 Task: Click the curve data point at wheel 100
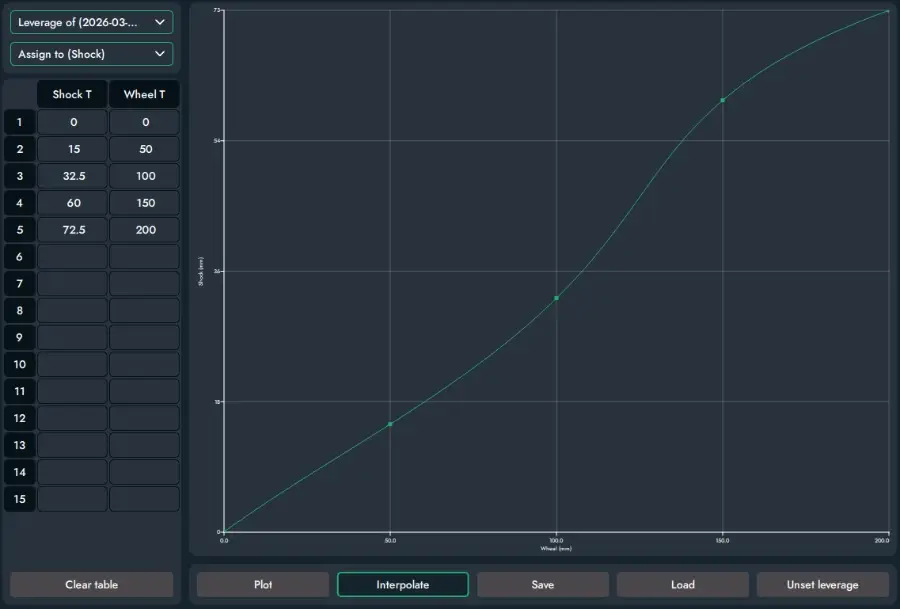[556, 298]
